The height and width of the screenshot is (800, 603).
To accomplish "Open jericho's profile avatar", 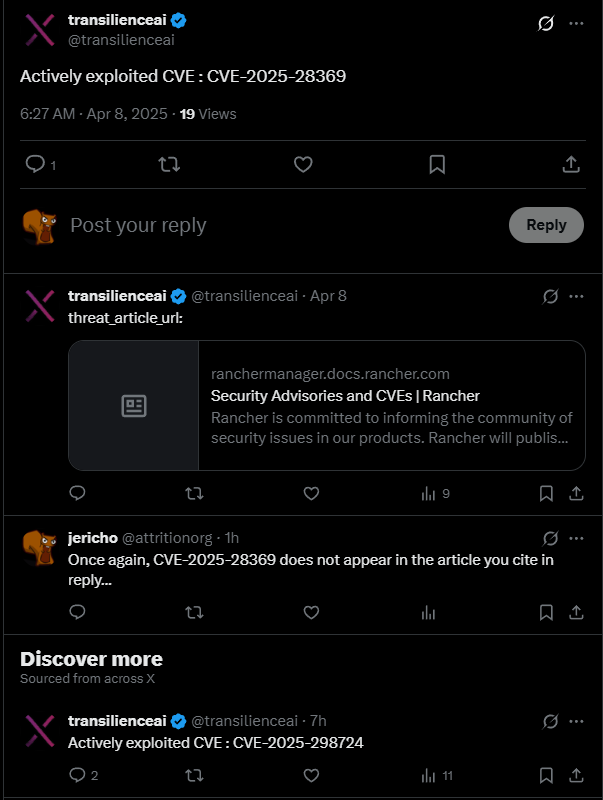I will click(x=38, y=546).
